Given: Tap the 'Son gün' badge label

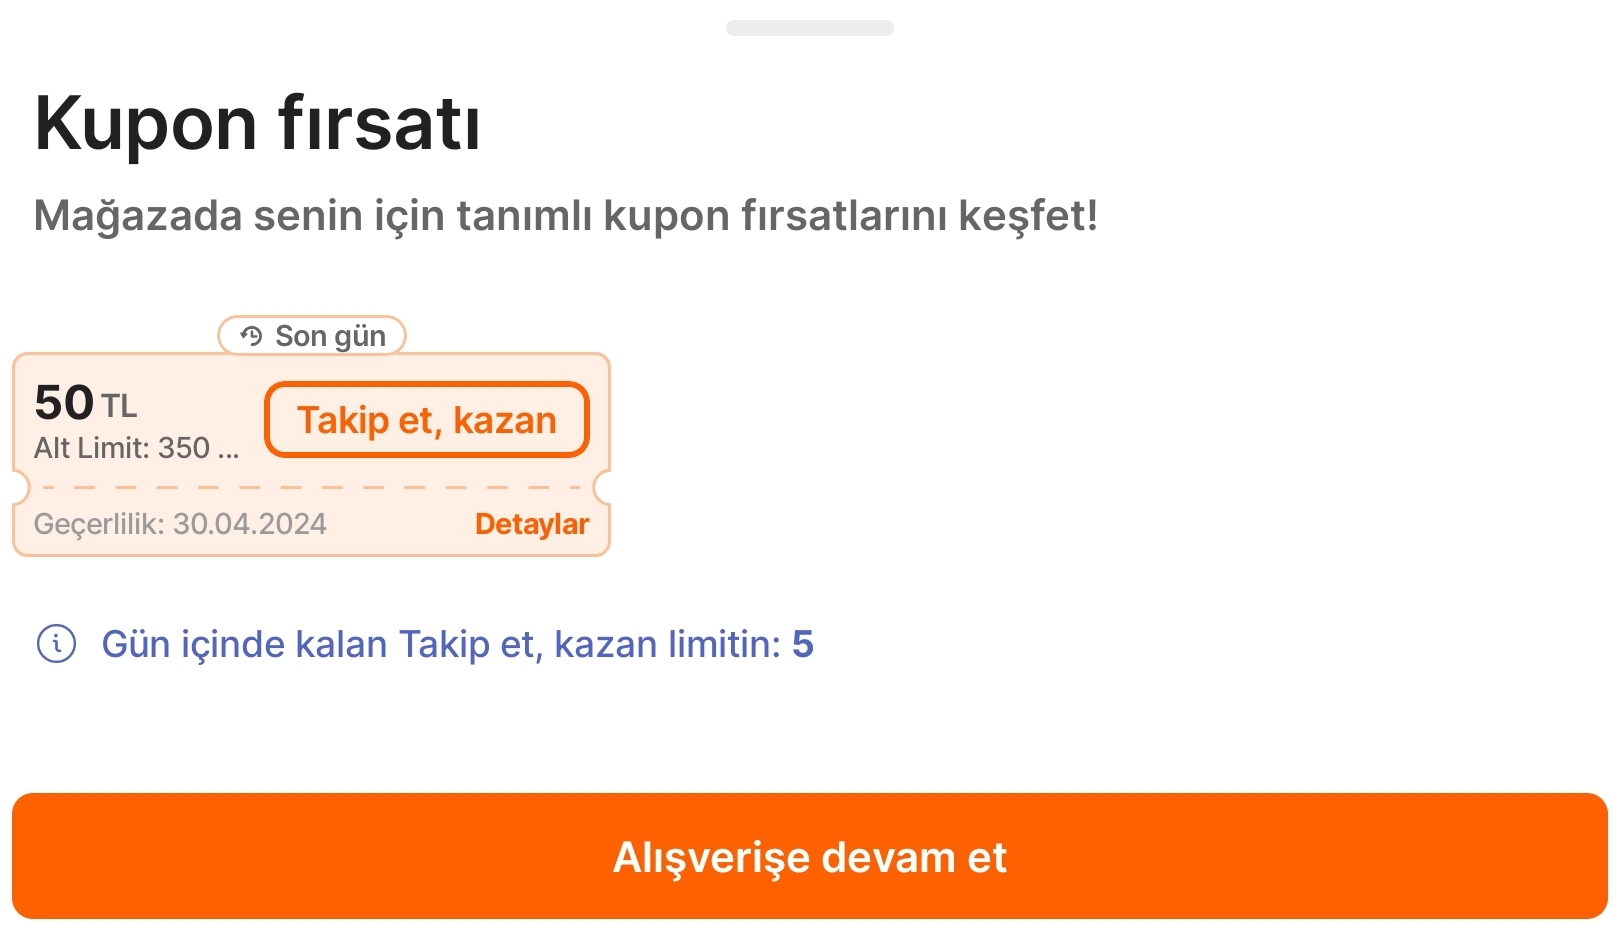Looking at the screenshot, I should [x=330, y=336].
